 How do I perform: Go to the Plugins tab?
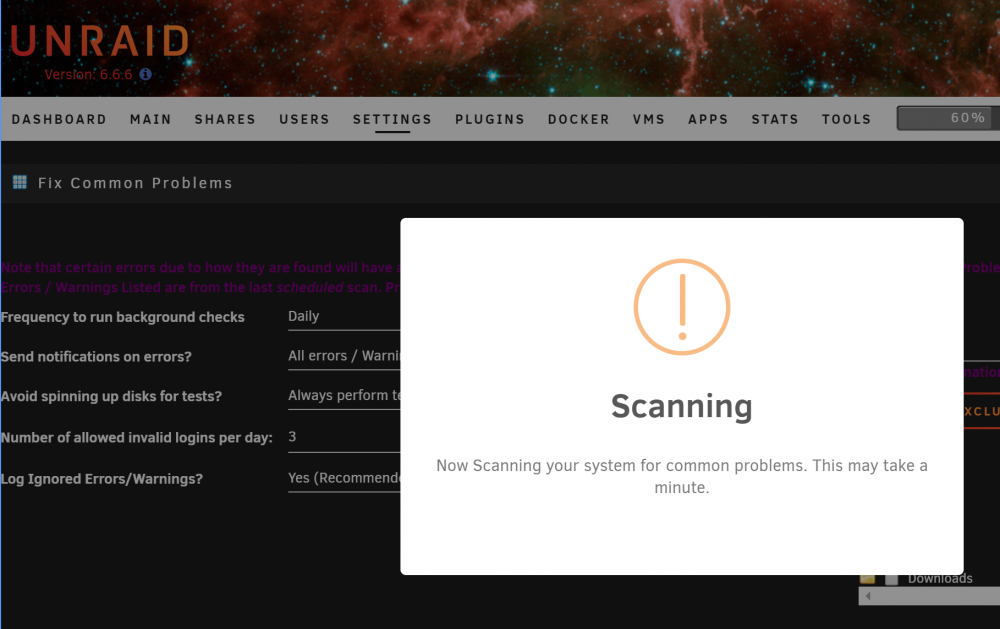[490, 119]
